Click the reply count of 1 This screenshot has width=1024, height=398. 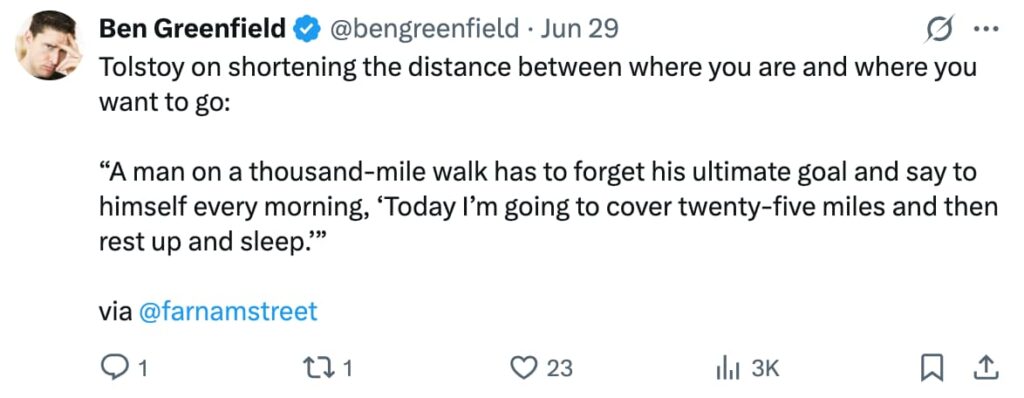143,369
